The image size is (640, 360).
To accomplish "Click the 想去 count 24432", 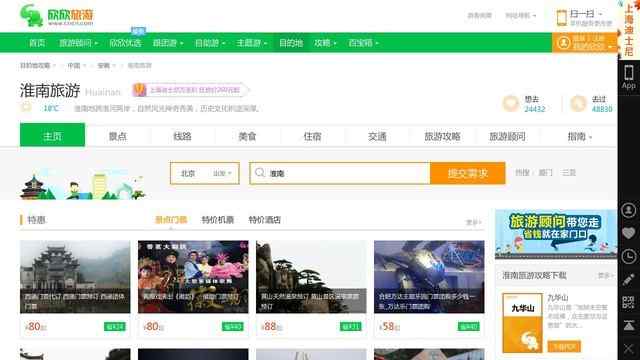I will tap(535, 109).
